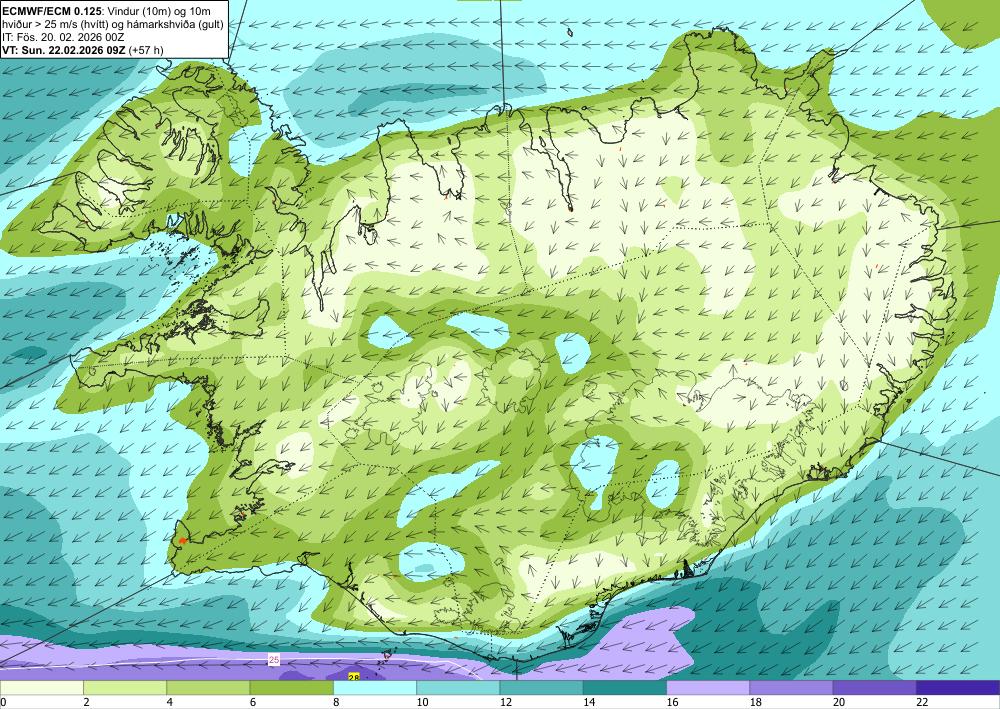1000x709 pixels.
Task: Click the legend scale label '8'
Action: 336,703
